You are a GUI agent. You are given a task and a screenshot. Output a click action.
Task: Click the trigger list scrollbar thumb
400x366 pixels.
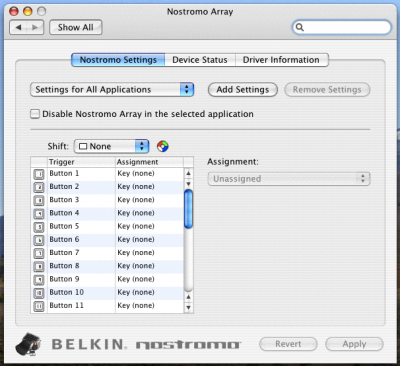188,209
